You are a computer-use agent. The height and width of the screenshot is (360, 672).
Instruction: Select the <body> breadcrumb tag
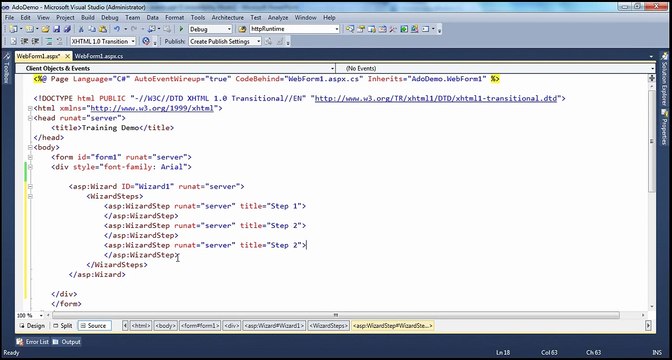(165, 326)
